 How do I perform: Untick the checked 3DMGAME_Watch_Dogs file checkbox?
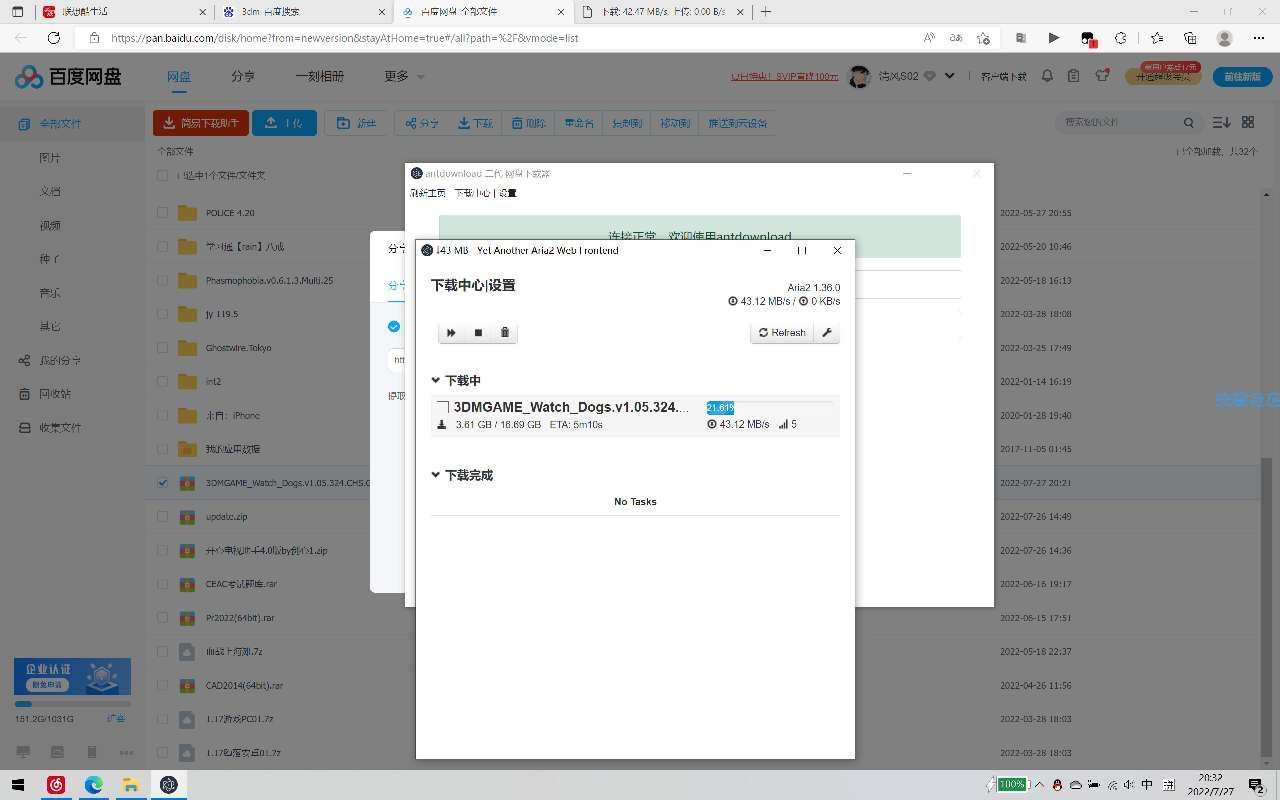[x=163, y=482]
